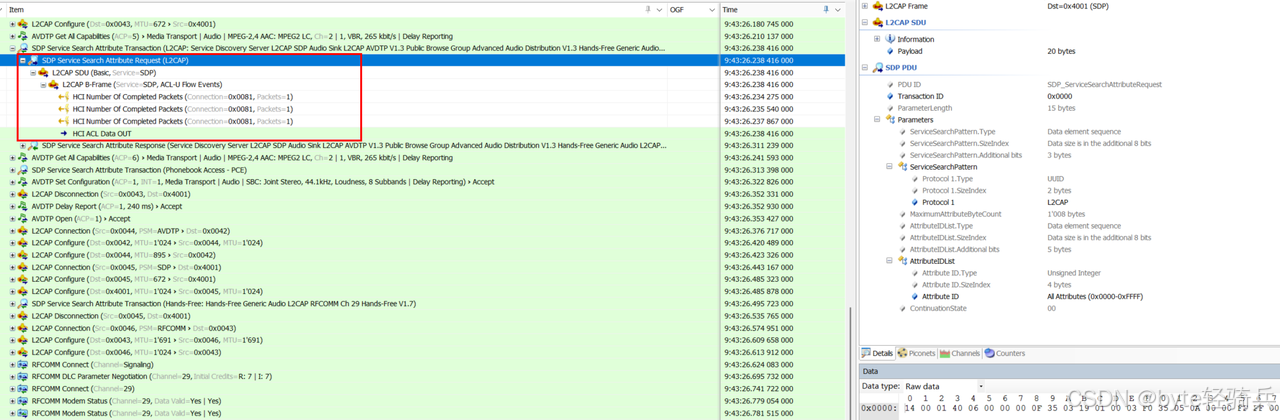Click the L2CAP Disconnection Src=0x0043 row icon
Screen dimensions: 1280x420
coord(23,194)
